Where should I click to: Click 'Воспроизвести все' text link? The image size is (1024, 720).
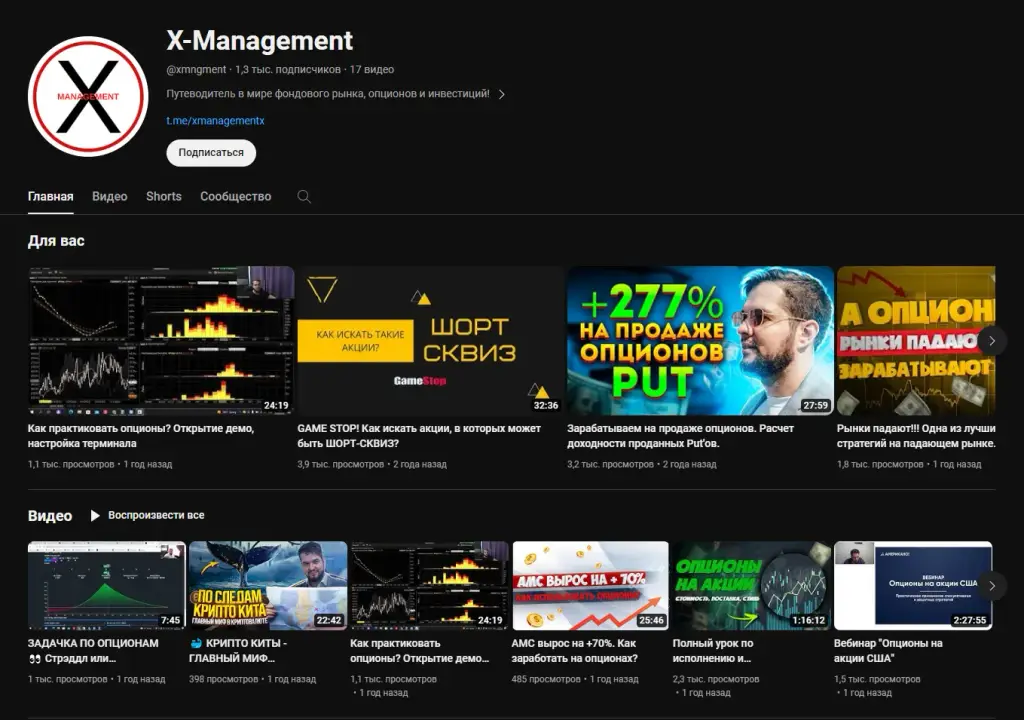click(156, 515)
